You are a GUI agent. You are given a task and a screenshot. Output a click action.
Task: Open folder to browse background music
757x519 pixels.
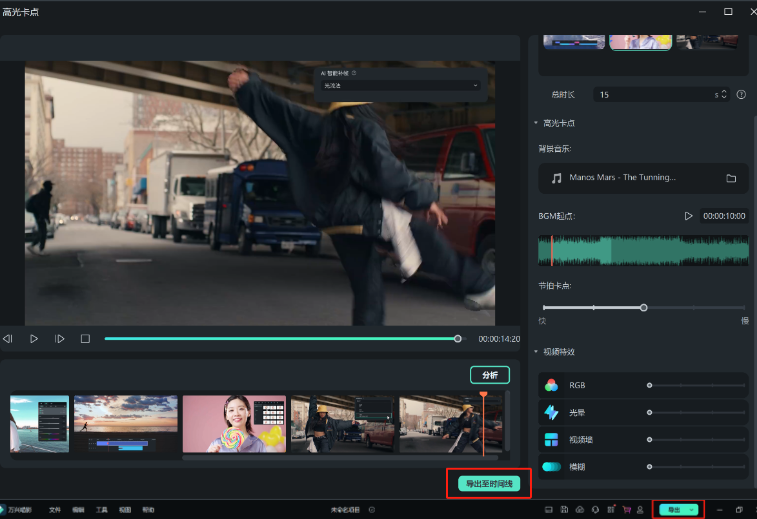[x=731, y=178]
